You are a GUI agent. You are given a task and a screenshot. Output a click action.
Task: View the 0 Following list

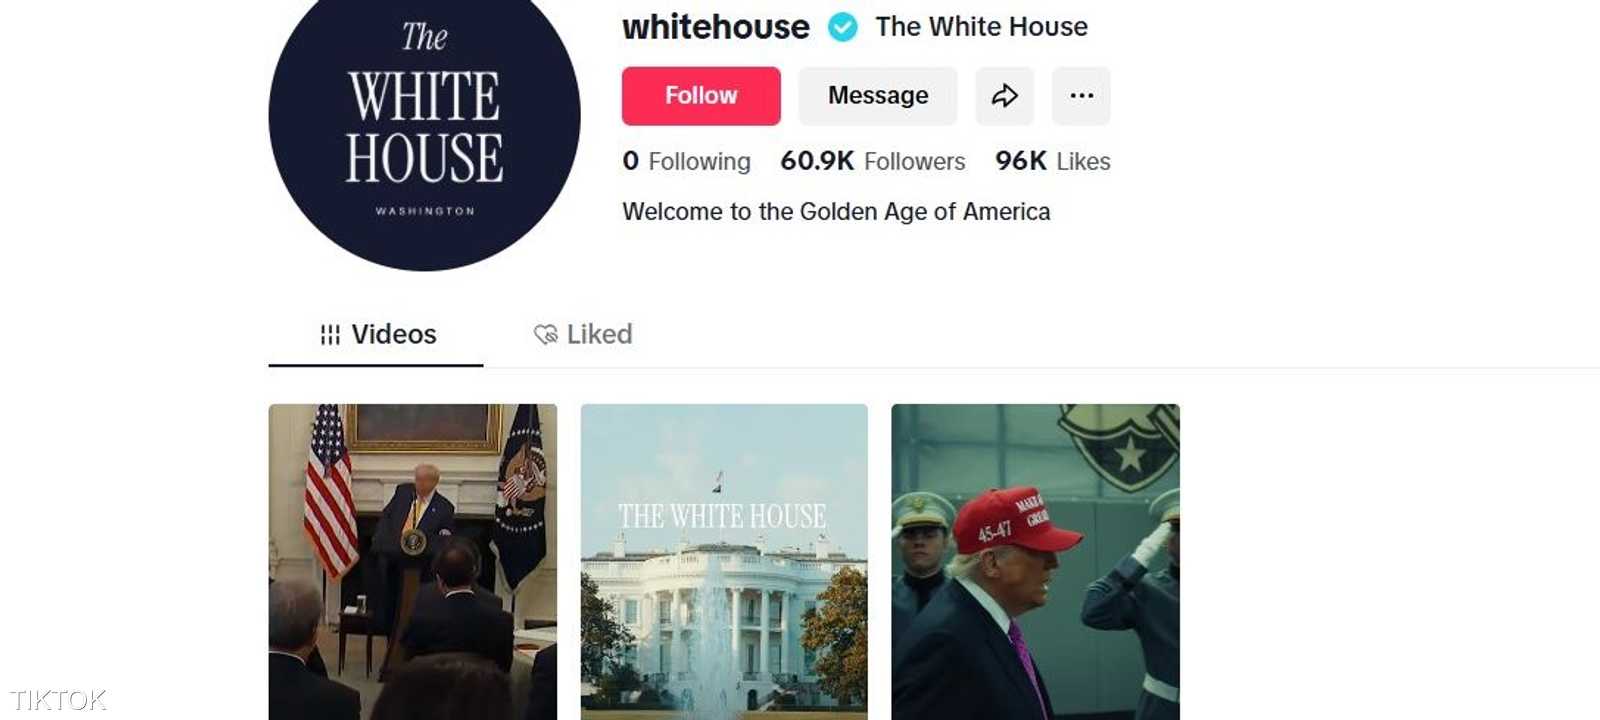686,161
